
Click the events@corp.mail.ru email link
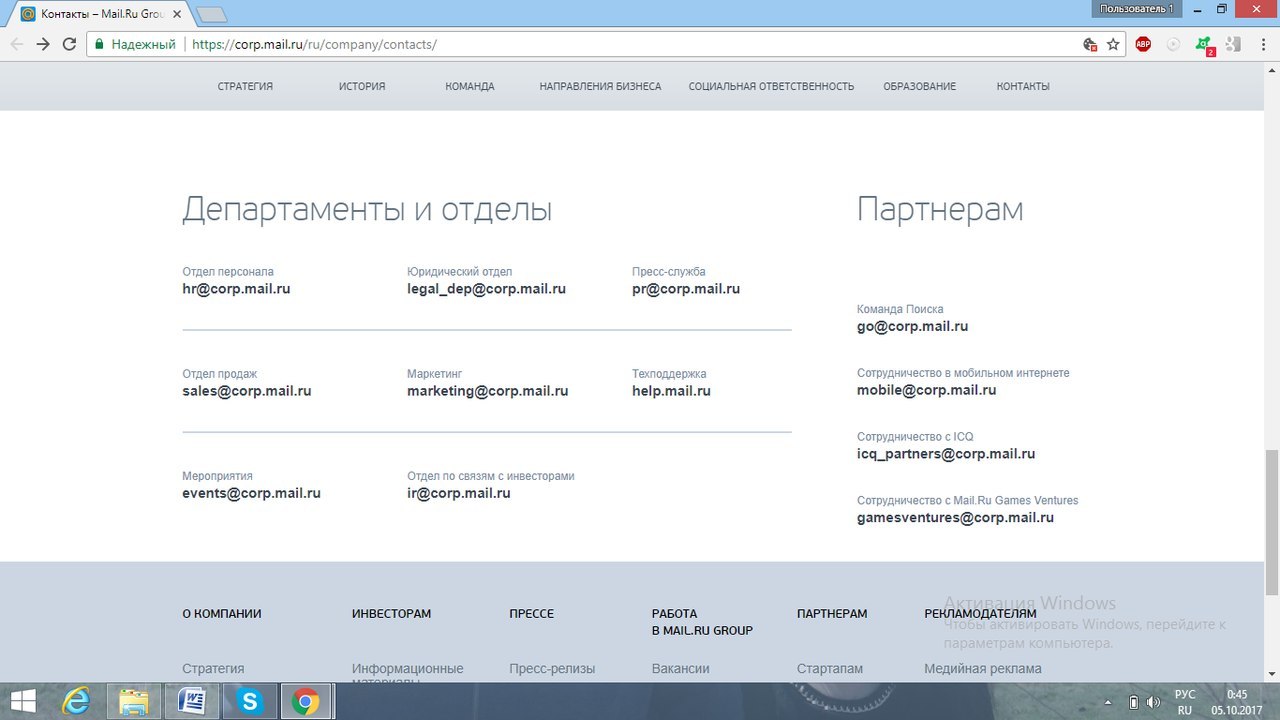click(x=251, y=493)
